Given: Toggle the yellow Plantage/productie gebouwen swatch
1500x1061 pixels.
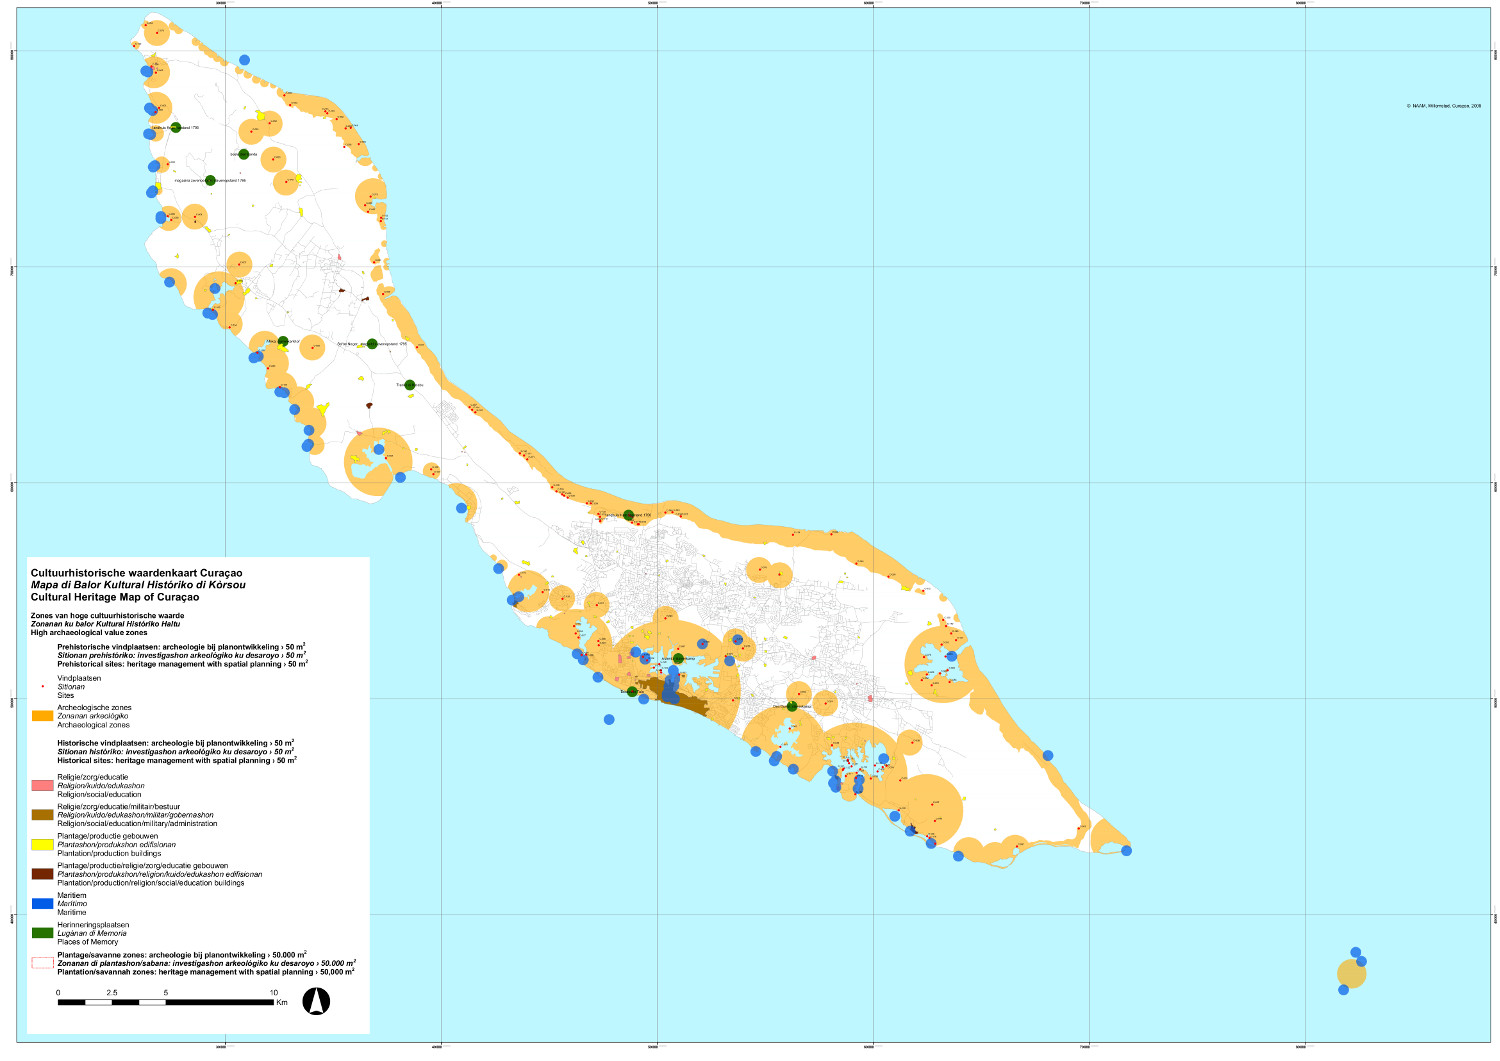Looking at the screenshot, I should point(40,844).
